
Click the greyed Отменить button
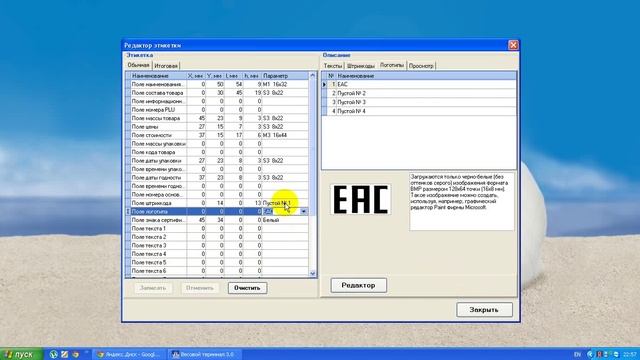pyautogui.click(x=200, y=288)
